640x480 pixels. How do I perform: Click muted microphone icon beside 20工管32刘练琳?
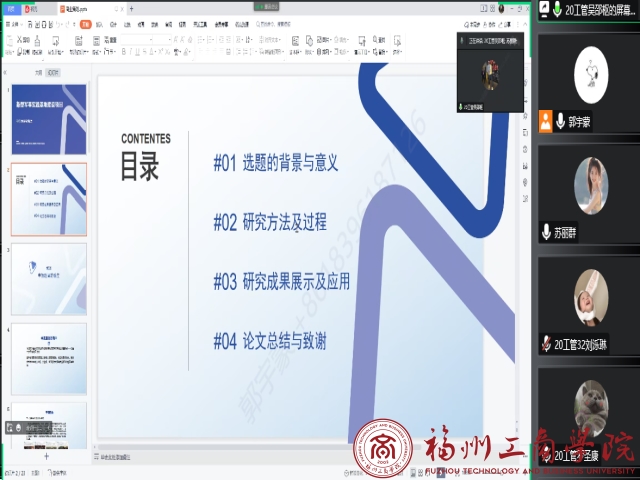(546, 343)
